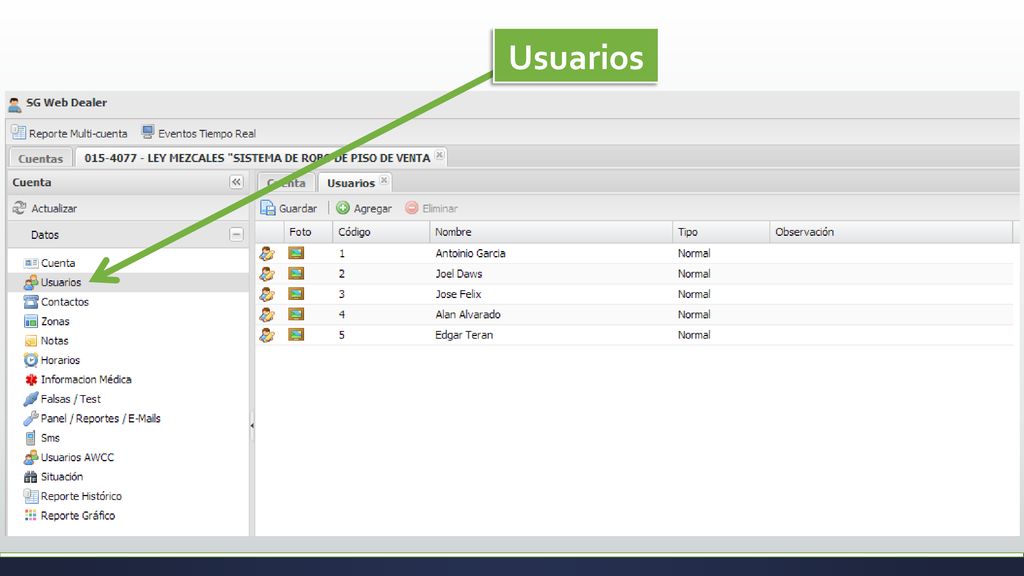Image resolution: width=1024 pixels, height=576 pixels.
Task: Click the user icon for Jose Felix
Action: tap(266, 294)
